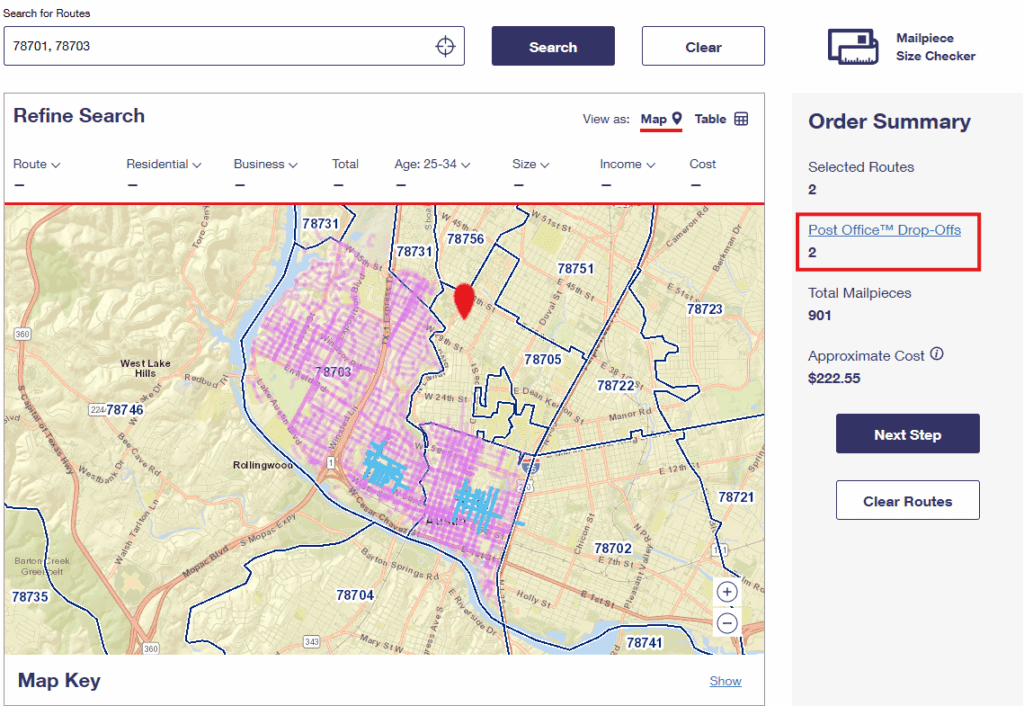This screenshot has width=1024, height=706.
Task: Click the locate-me crosshair icon in search field
Action: click(445, 46)
